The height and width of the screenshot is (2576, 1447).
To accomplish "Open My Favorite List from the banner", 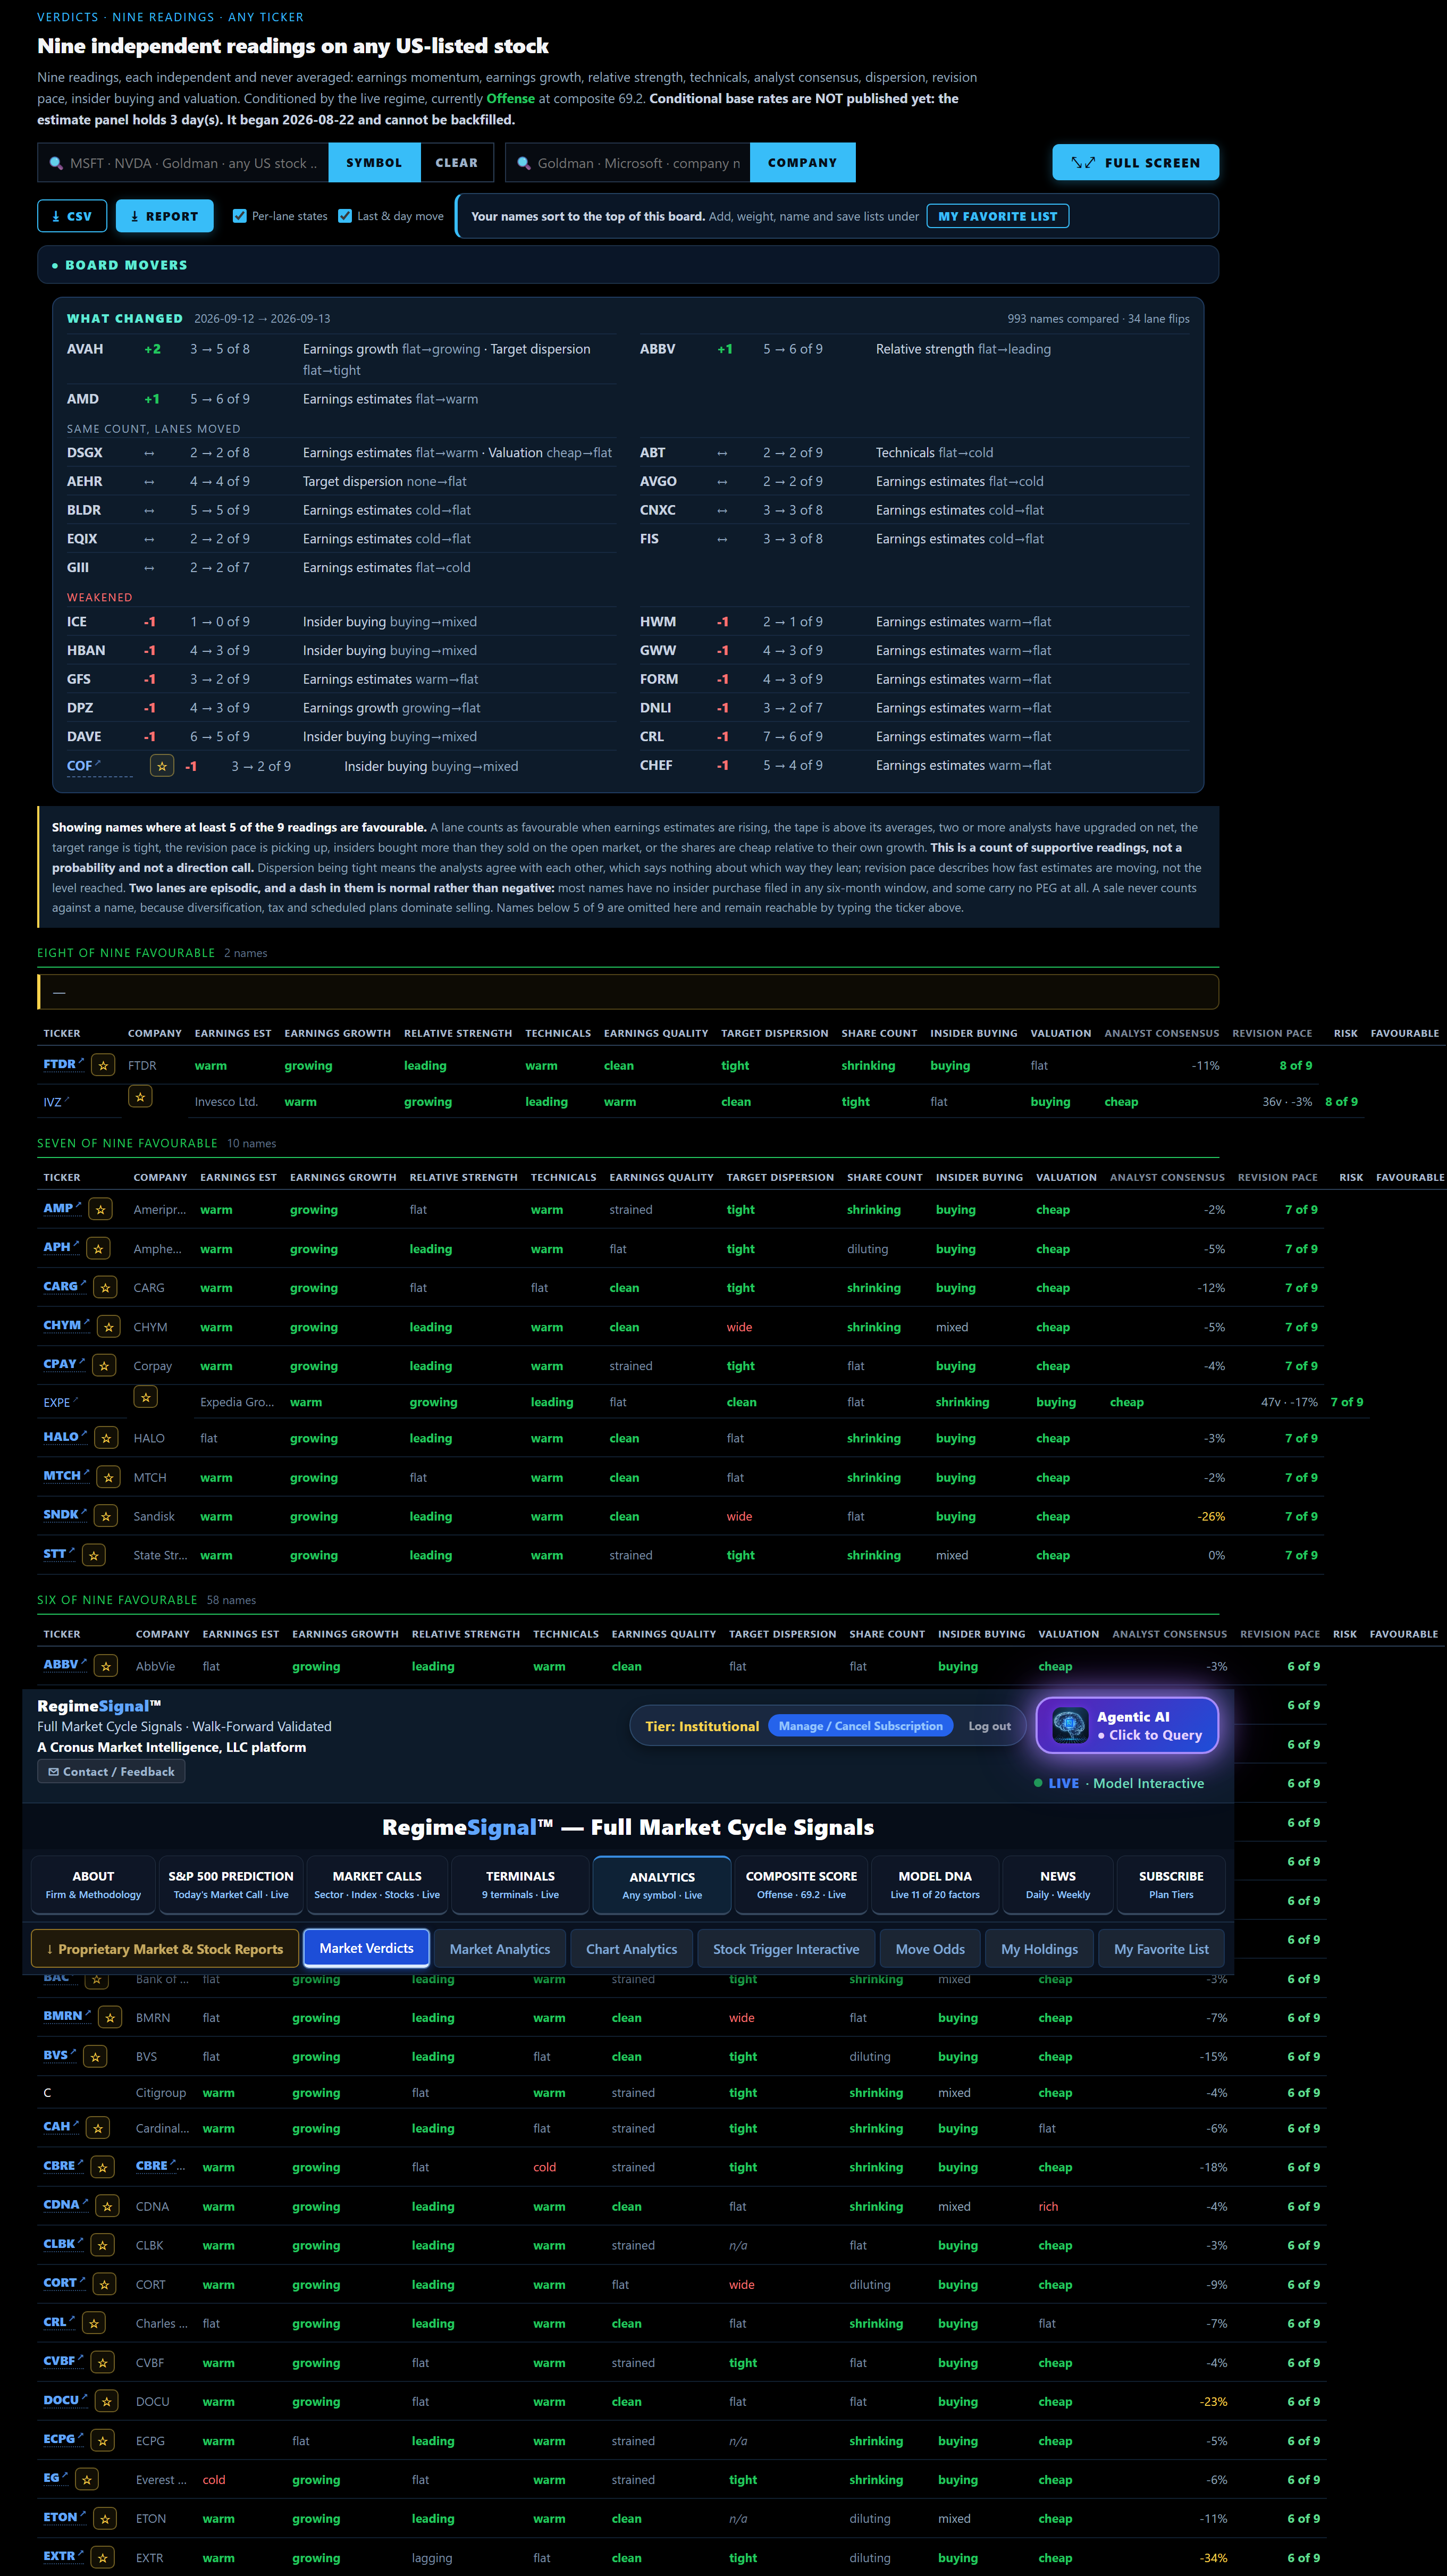I will click(x=997, y=216).
